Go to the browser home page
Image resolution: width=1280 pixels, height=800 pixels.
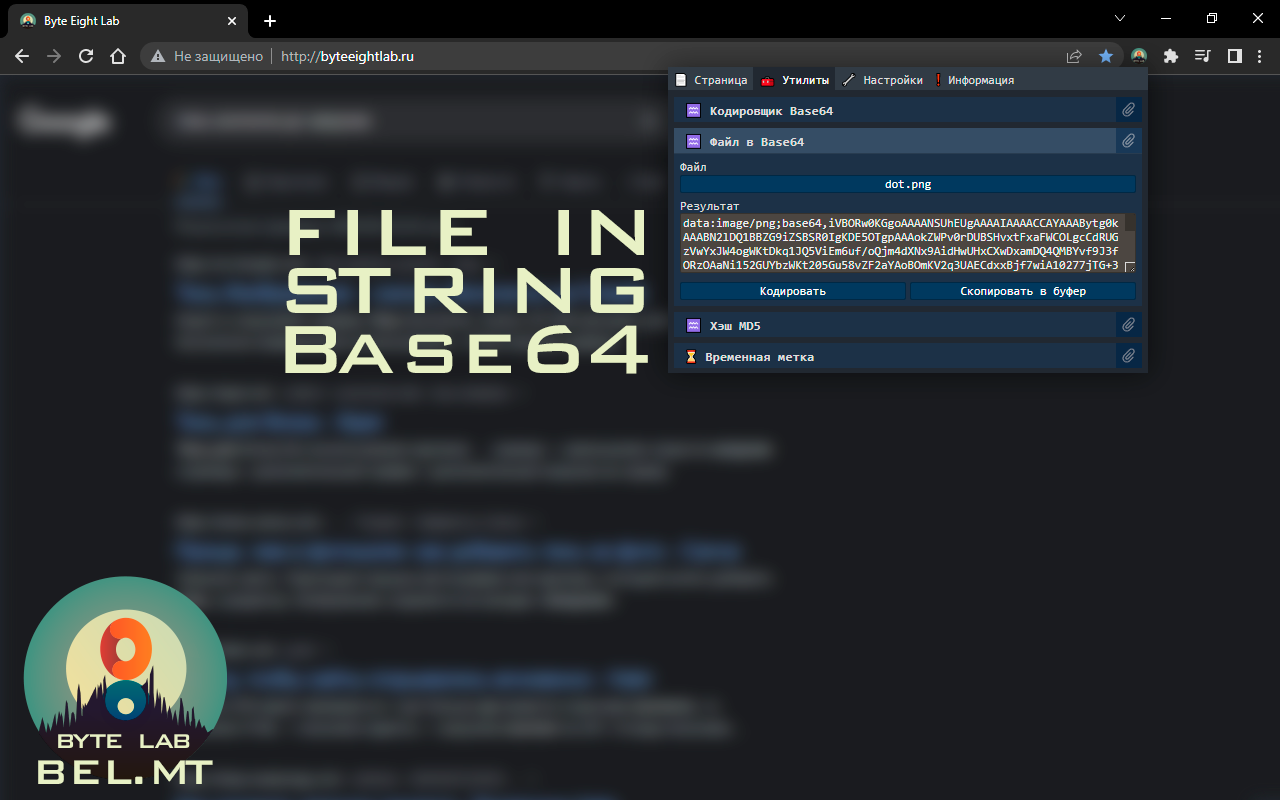coord(118,56)
